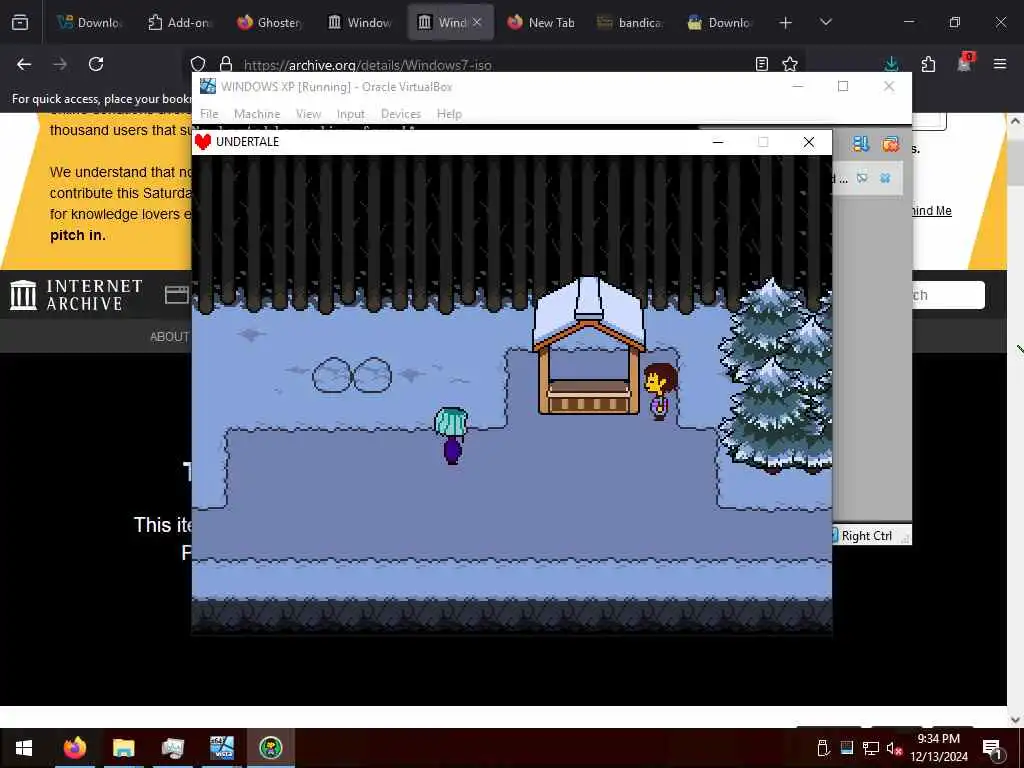This screenshot has width=1024, height=768.
Task: Open tracking protection shield icon
Action: 198,64
